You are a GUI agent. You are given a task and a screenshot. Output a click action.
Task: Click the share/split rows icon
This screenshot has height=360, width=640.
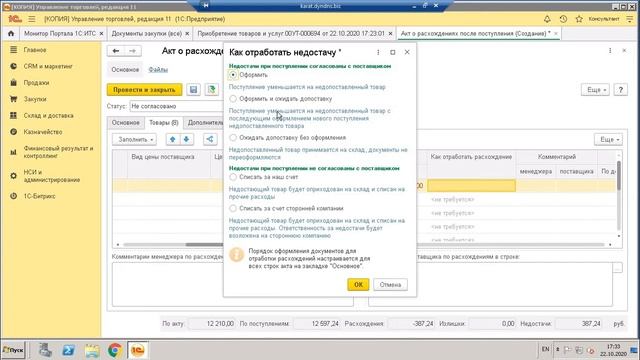coord(210,139)
